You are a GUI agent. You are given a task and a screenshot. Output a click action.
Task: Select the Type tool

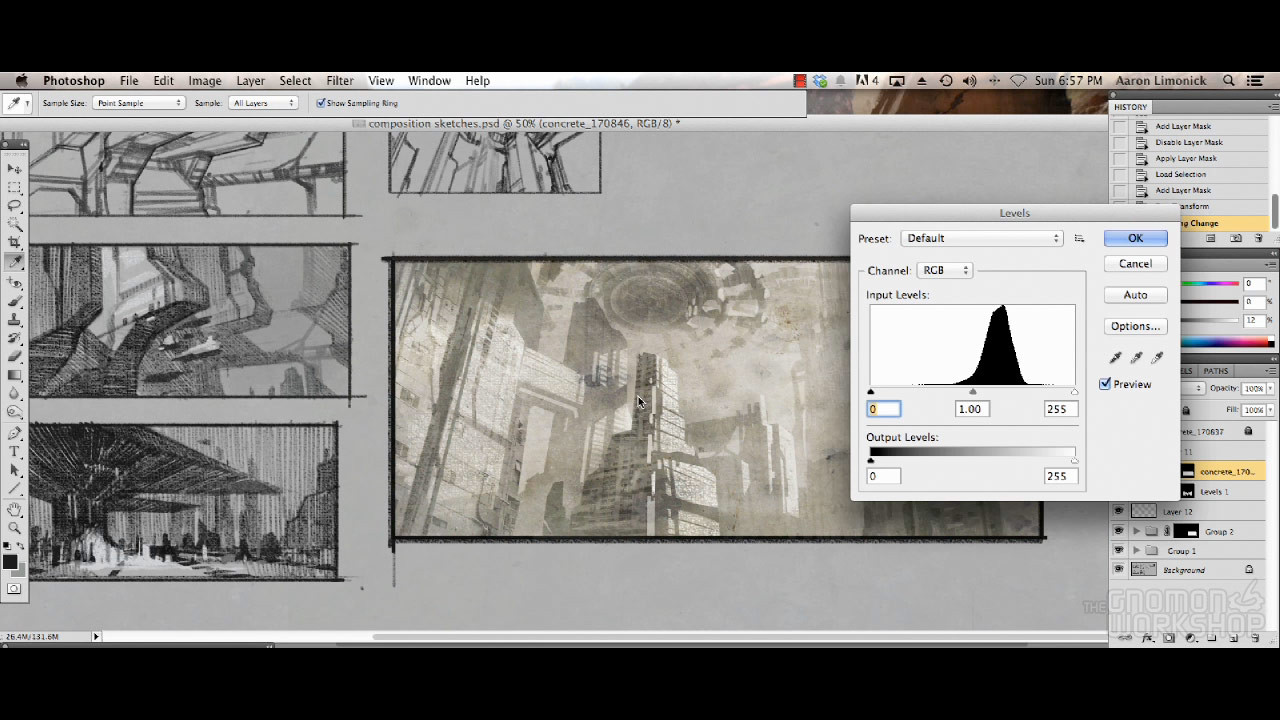14,453
